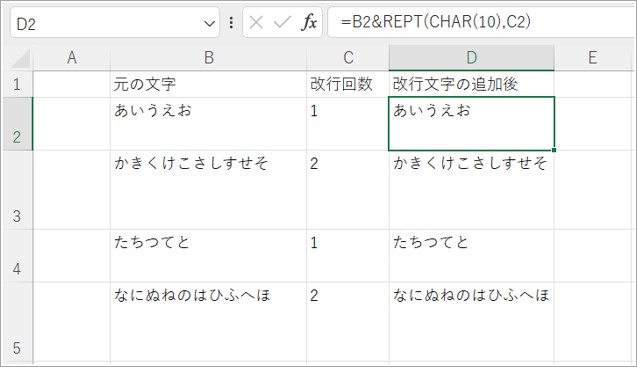The height and width of the screenshot is (367, 637).
Task: Select column D header
Action: click(472, 58)
